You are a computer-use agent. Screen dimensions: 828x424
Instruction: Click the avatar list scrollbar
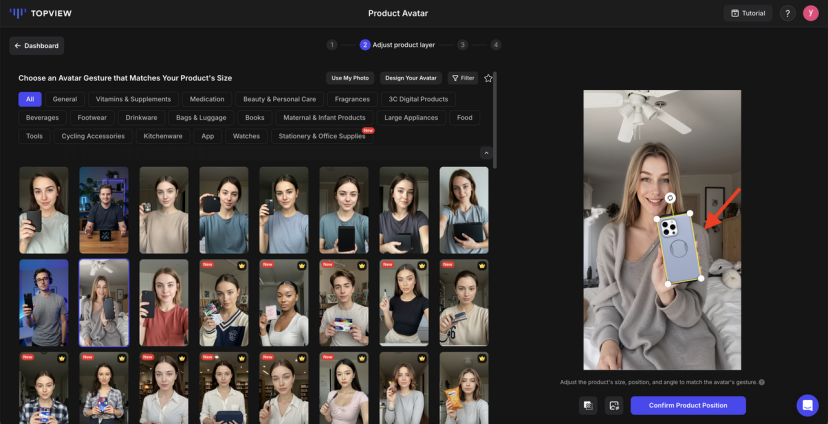pyautogui.click(x=495, y=120)
